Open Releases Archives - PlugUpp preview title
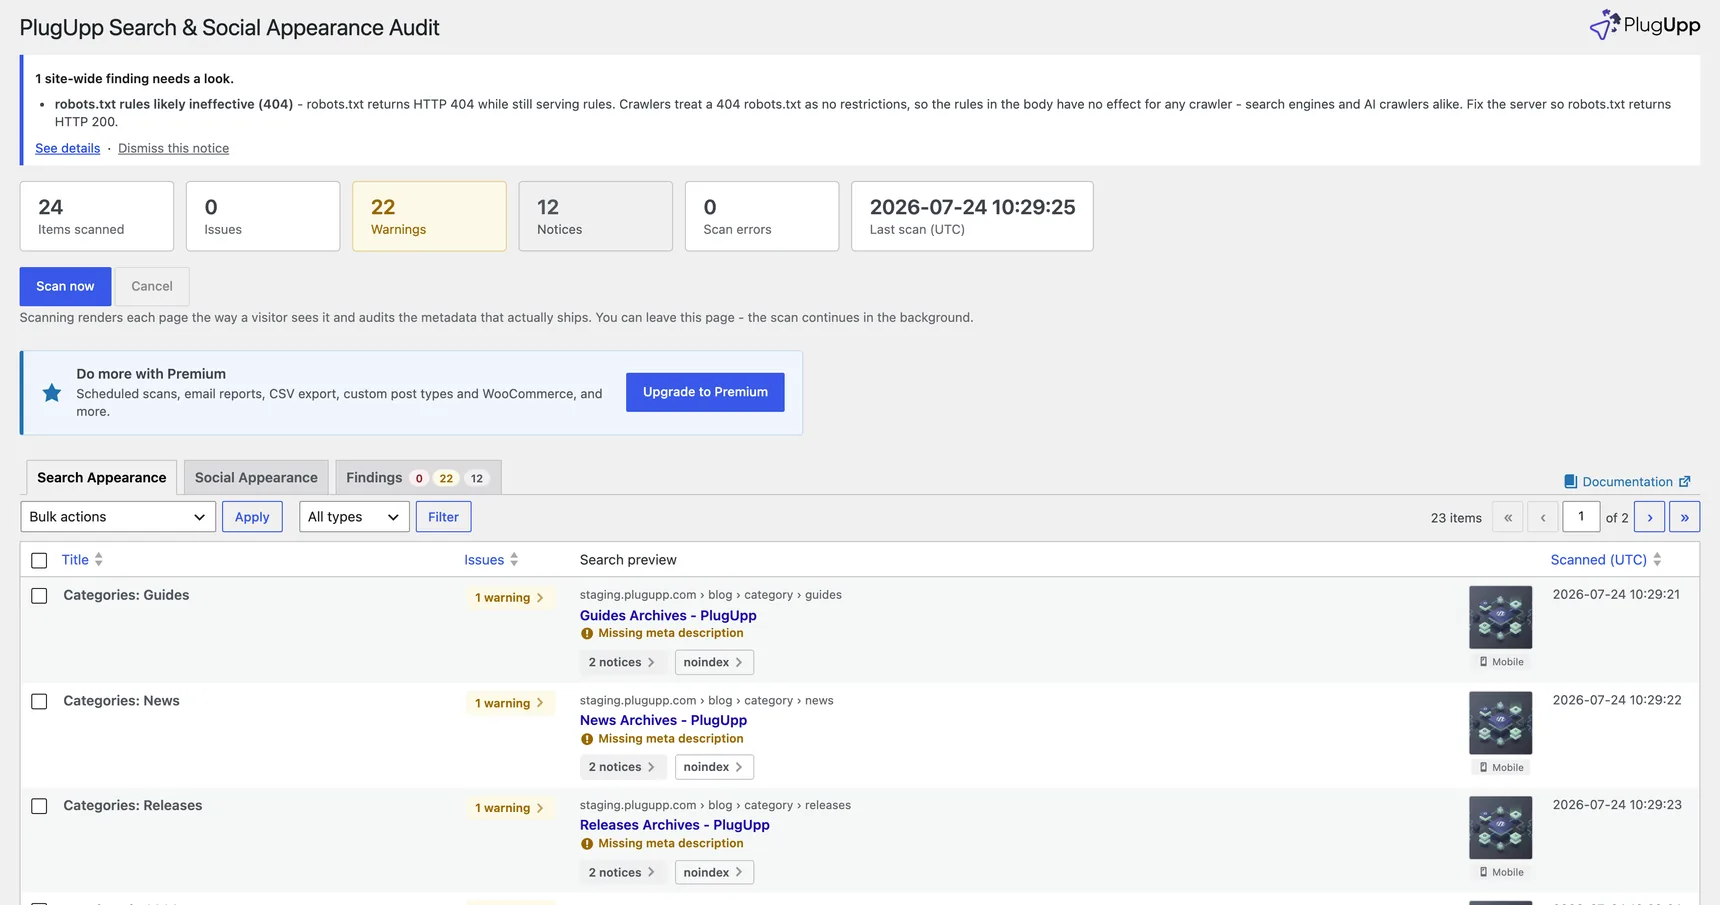Viewport: 1720px width, 905px height. [675, 826]
